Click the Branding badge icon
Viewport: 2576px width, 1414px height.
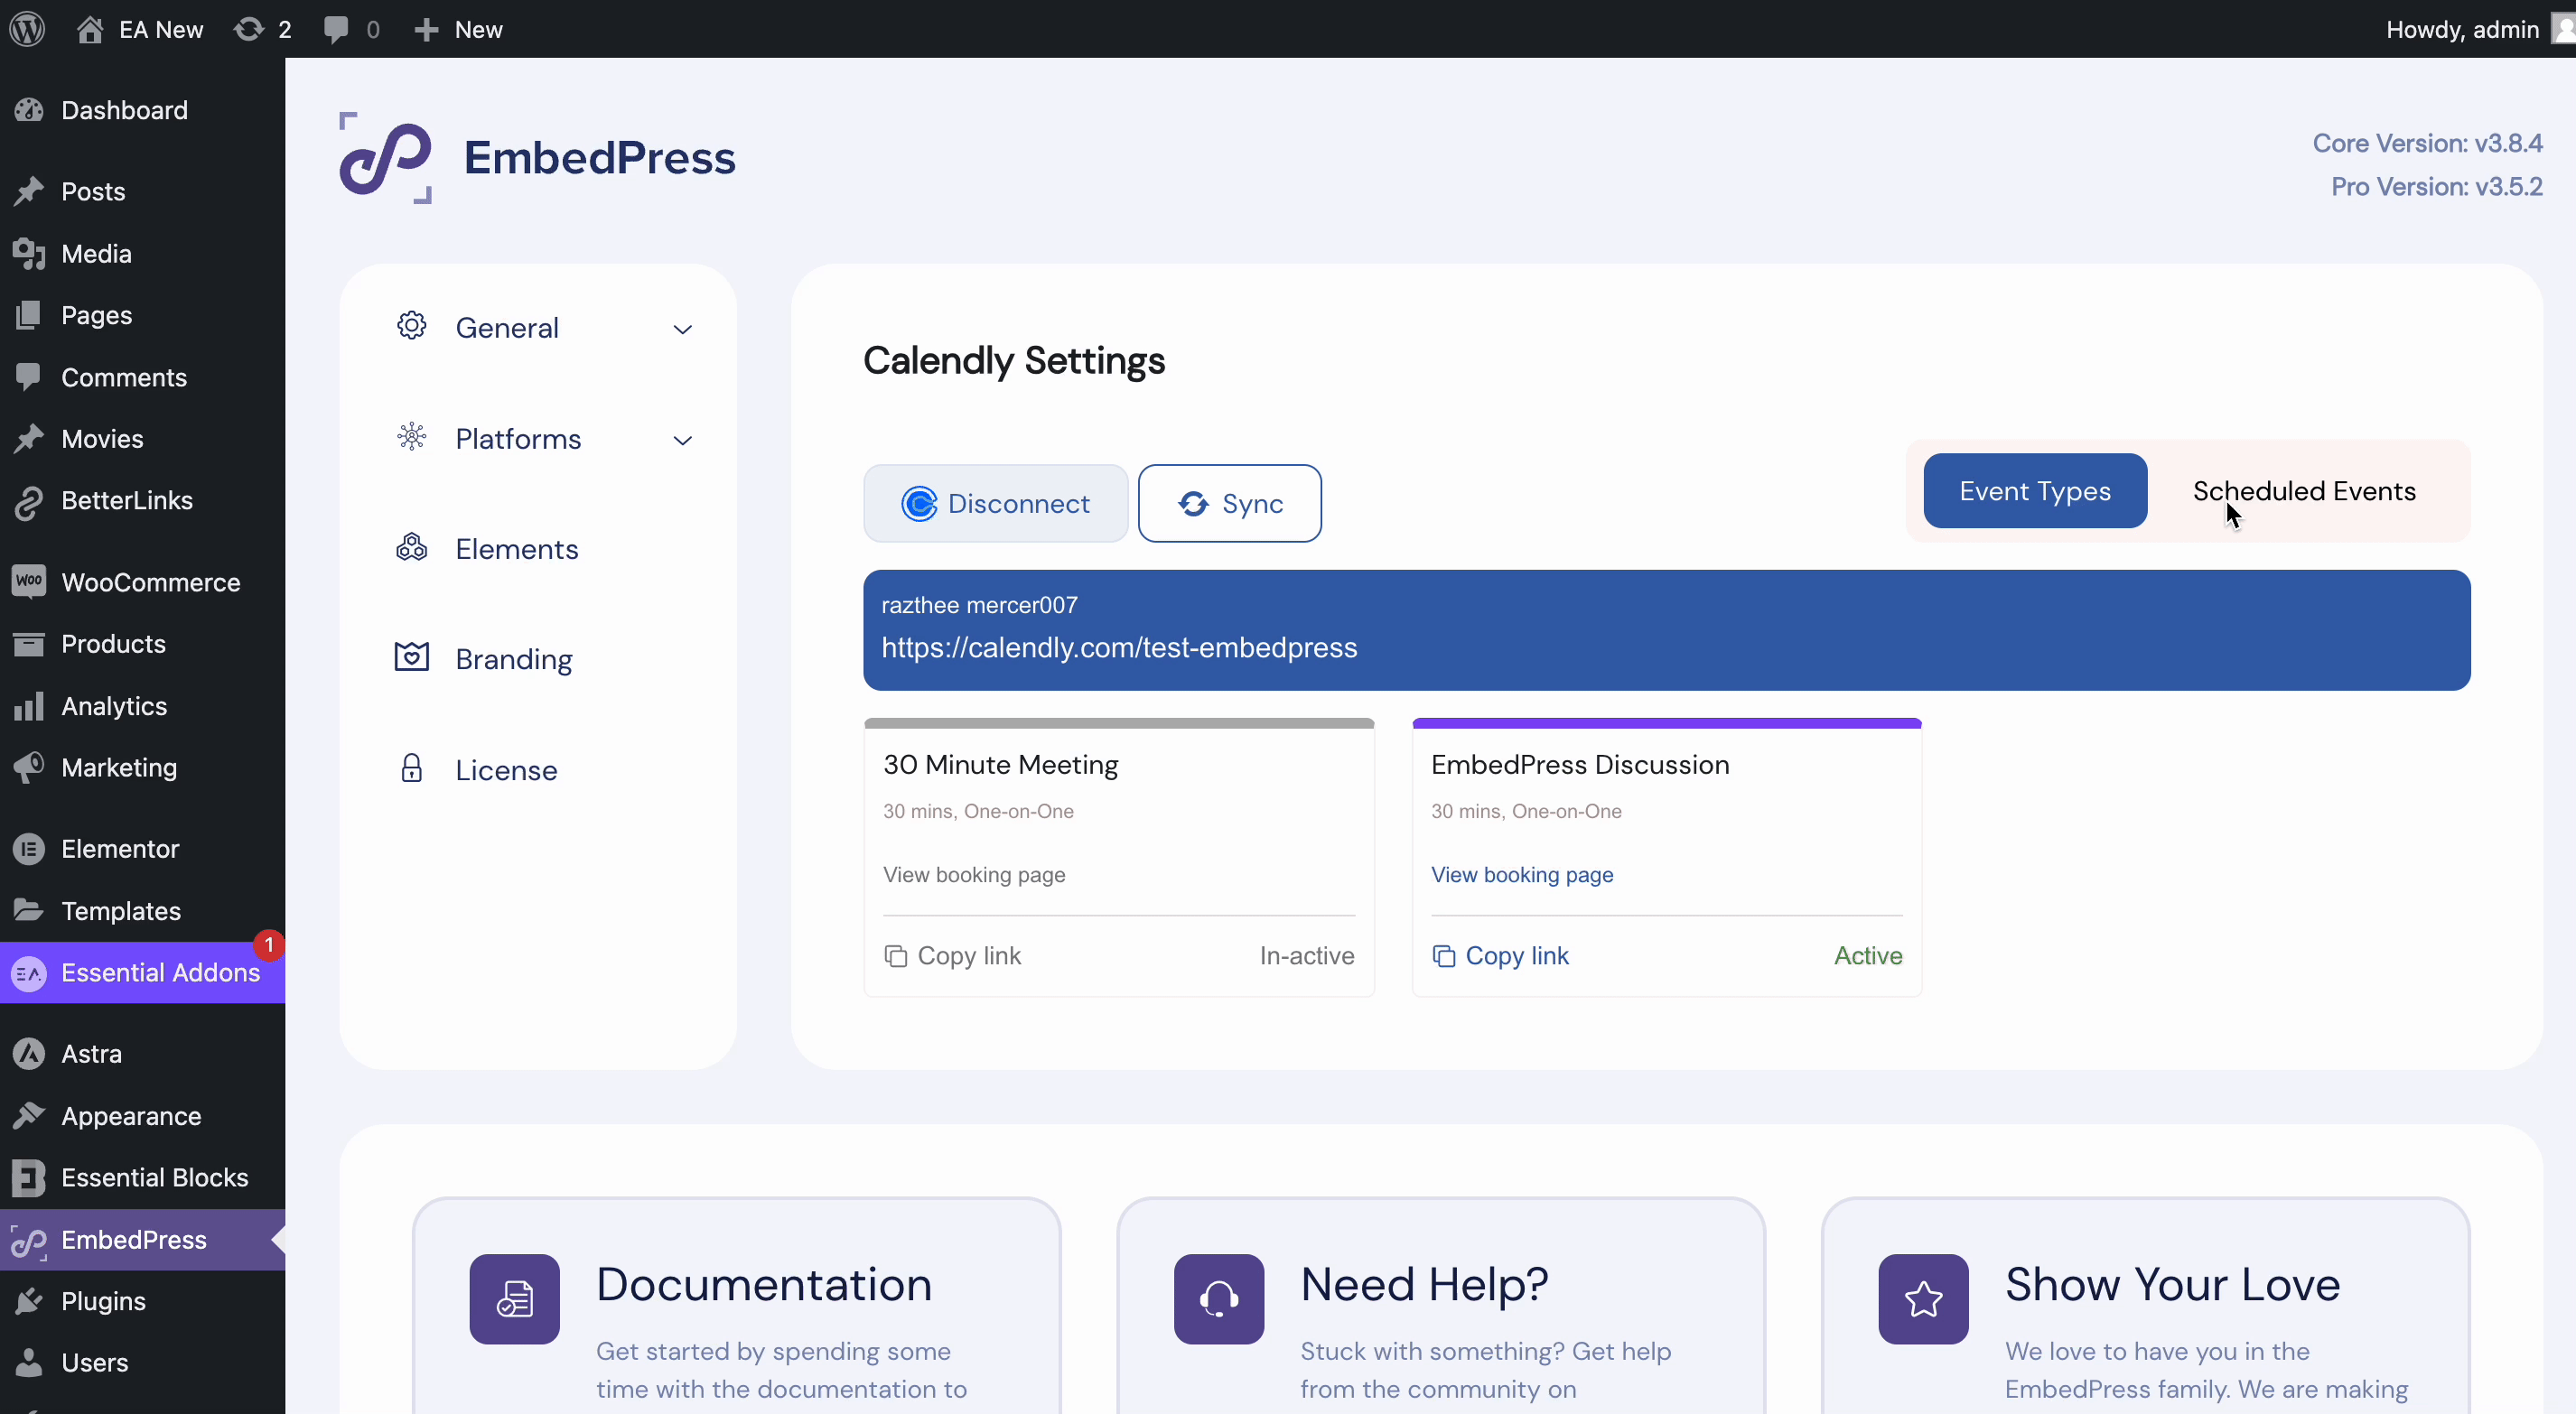[x=411, y=657]
